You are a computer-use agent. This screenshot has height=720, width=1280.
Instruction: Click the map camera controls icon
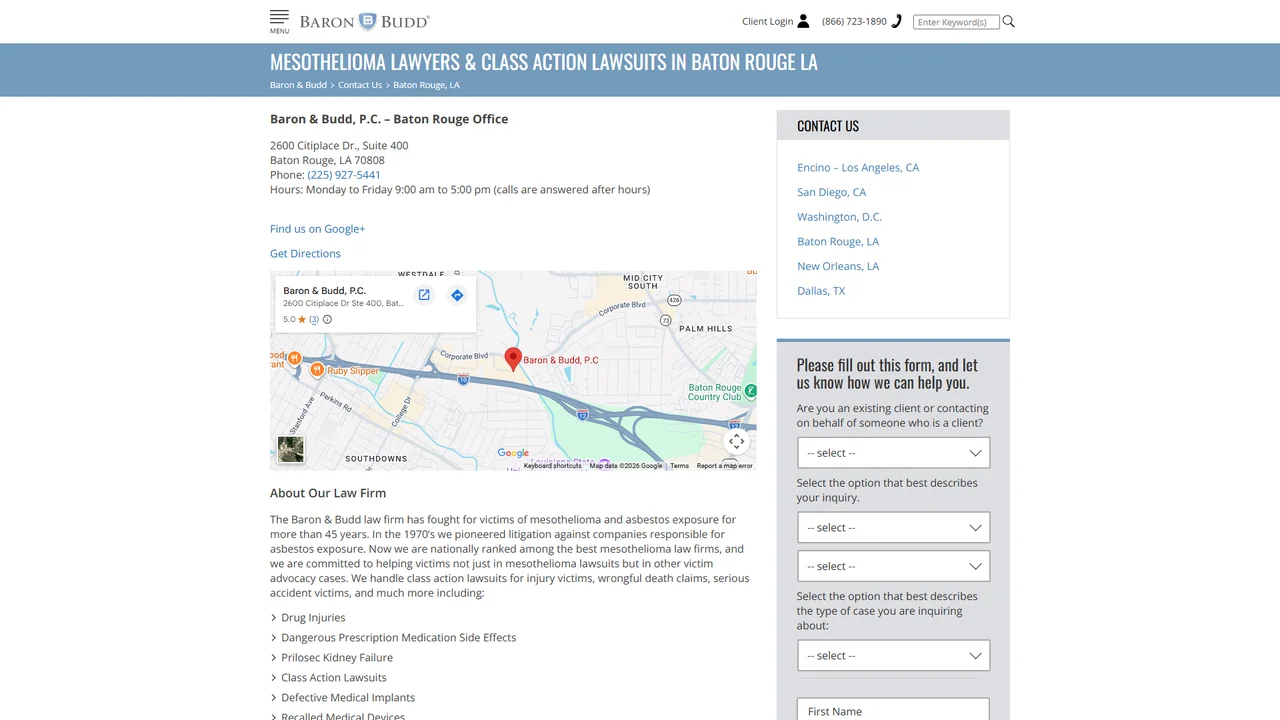[737, 441]
